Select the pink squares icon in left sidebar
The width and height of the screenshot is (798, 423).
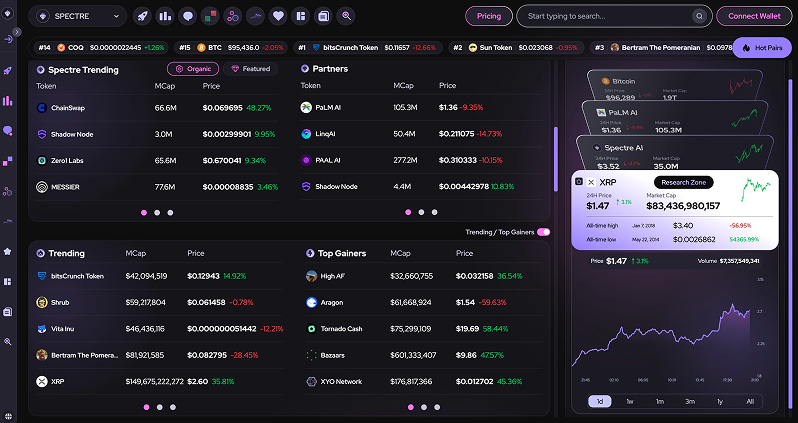tap(8, 161)
